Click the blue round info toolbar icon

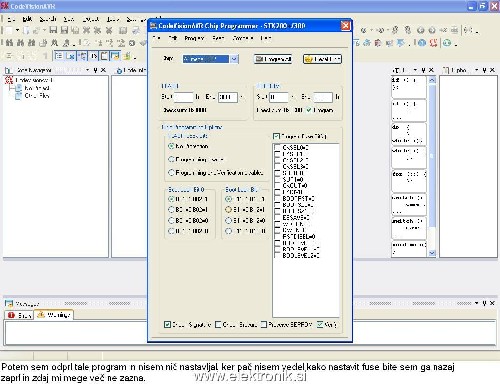422,43
